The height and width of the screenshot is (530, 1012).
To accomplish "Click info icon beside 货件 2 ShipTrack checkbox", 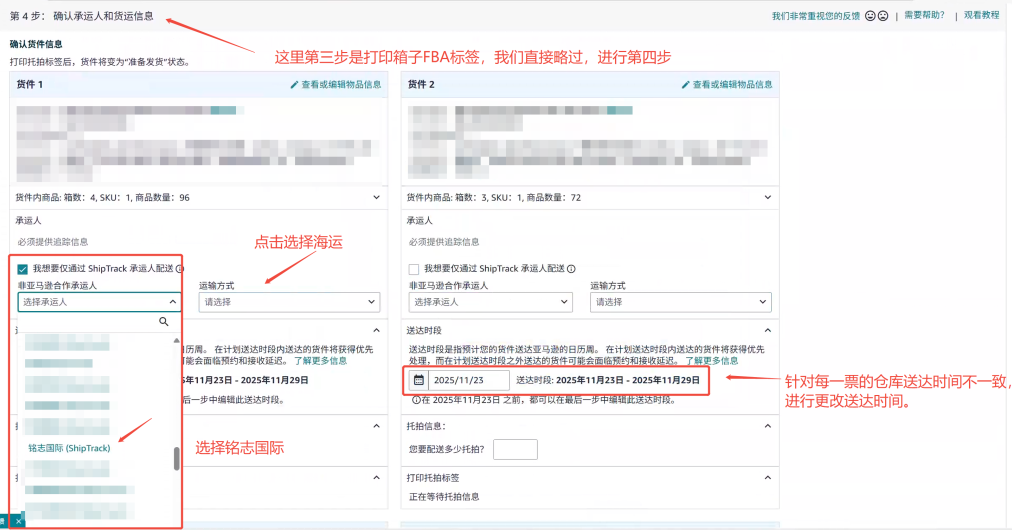I will (x=571, y=269).
